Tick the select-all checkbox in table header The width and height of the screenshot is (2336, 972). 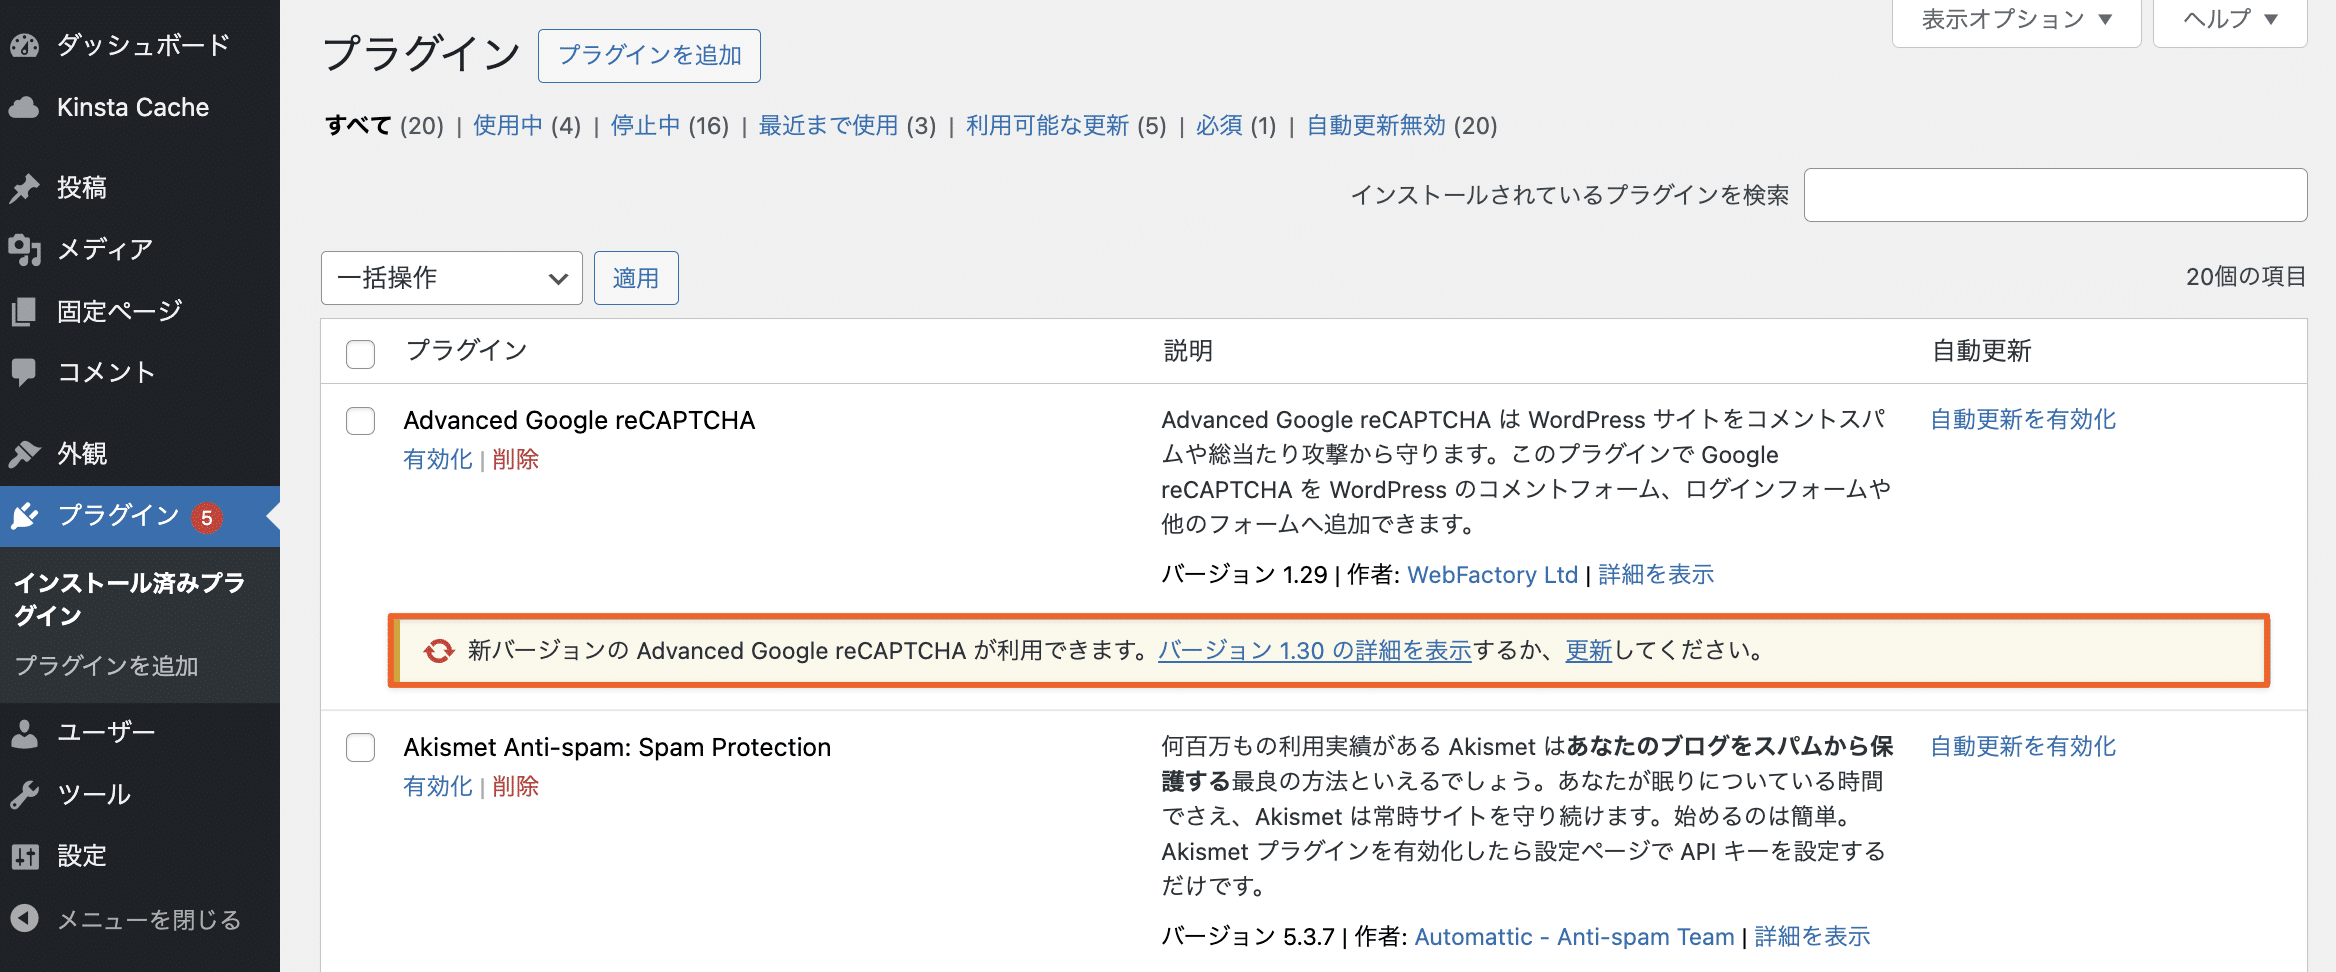(x=360, y=354)
